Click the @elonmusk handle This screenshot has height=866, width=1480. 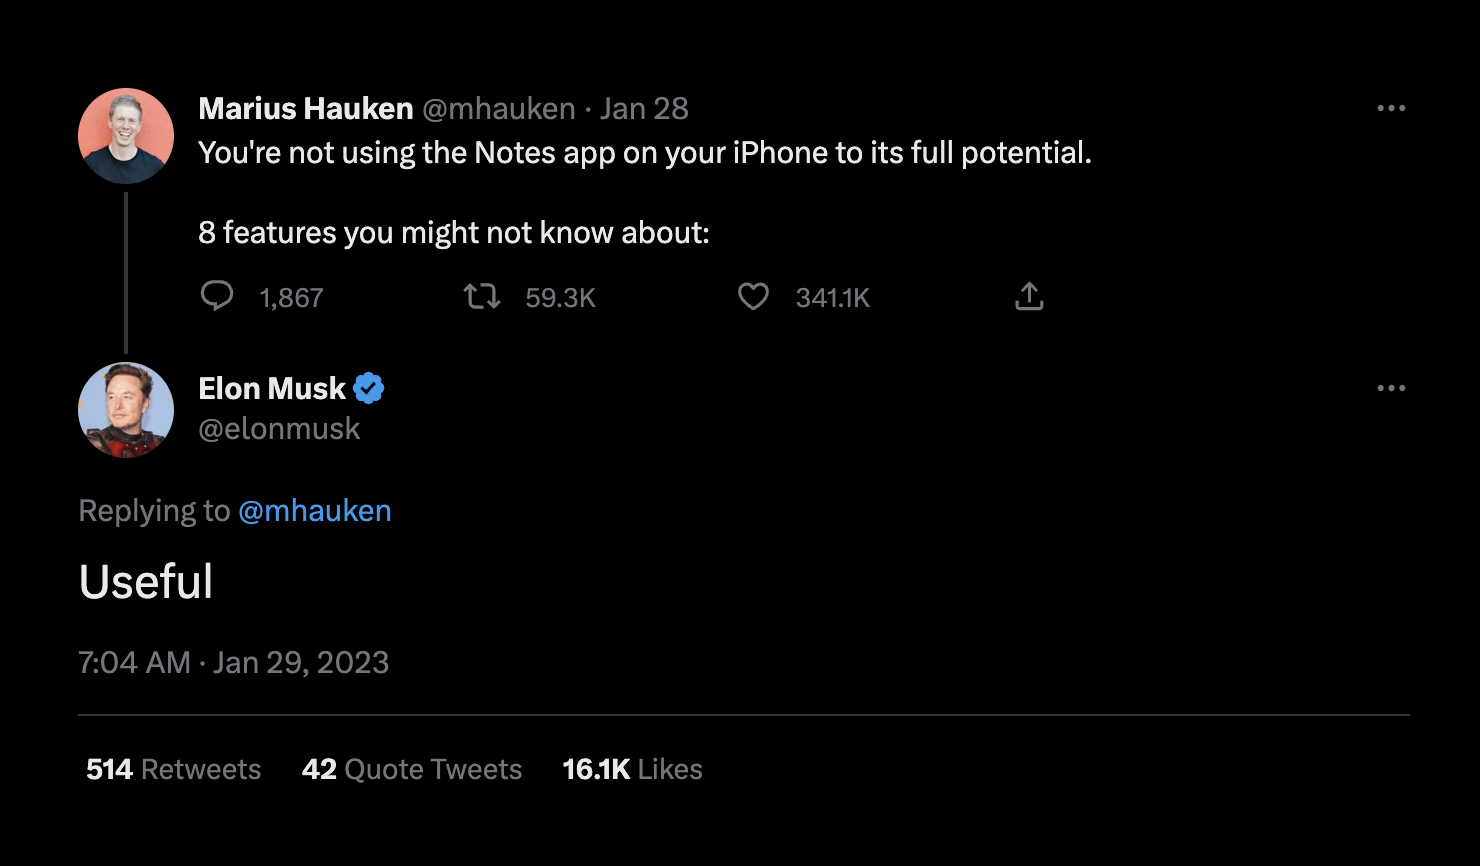(280, 428)
